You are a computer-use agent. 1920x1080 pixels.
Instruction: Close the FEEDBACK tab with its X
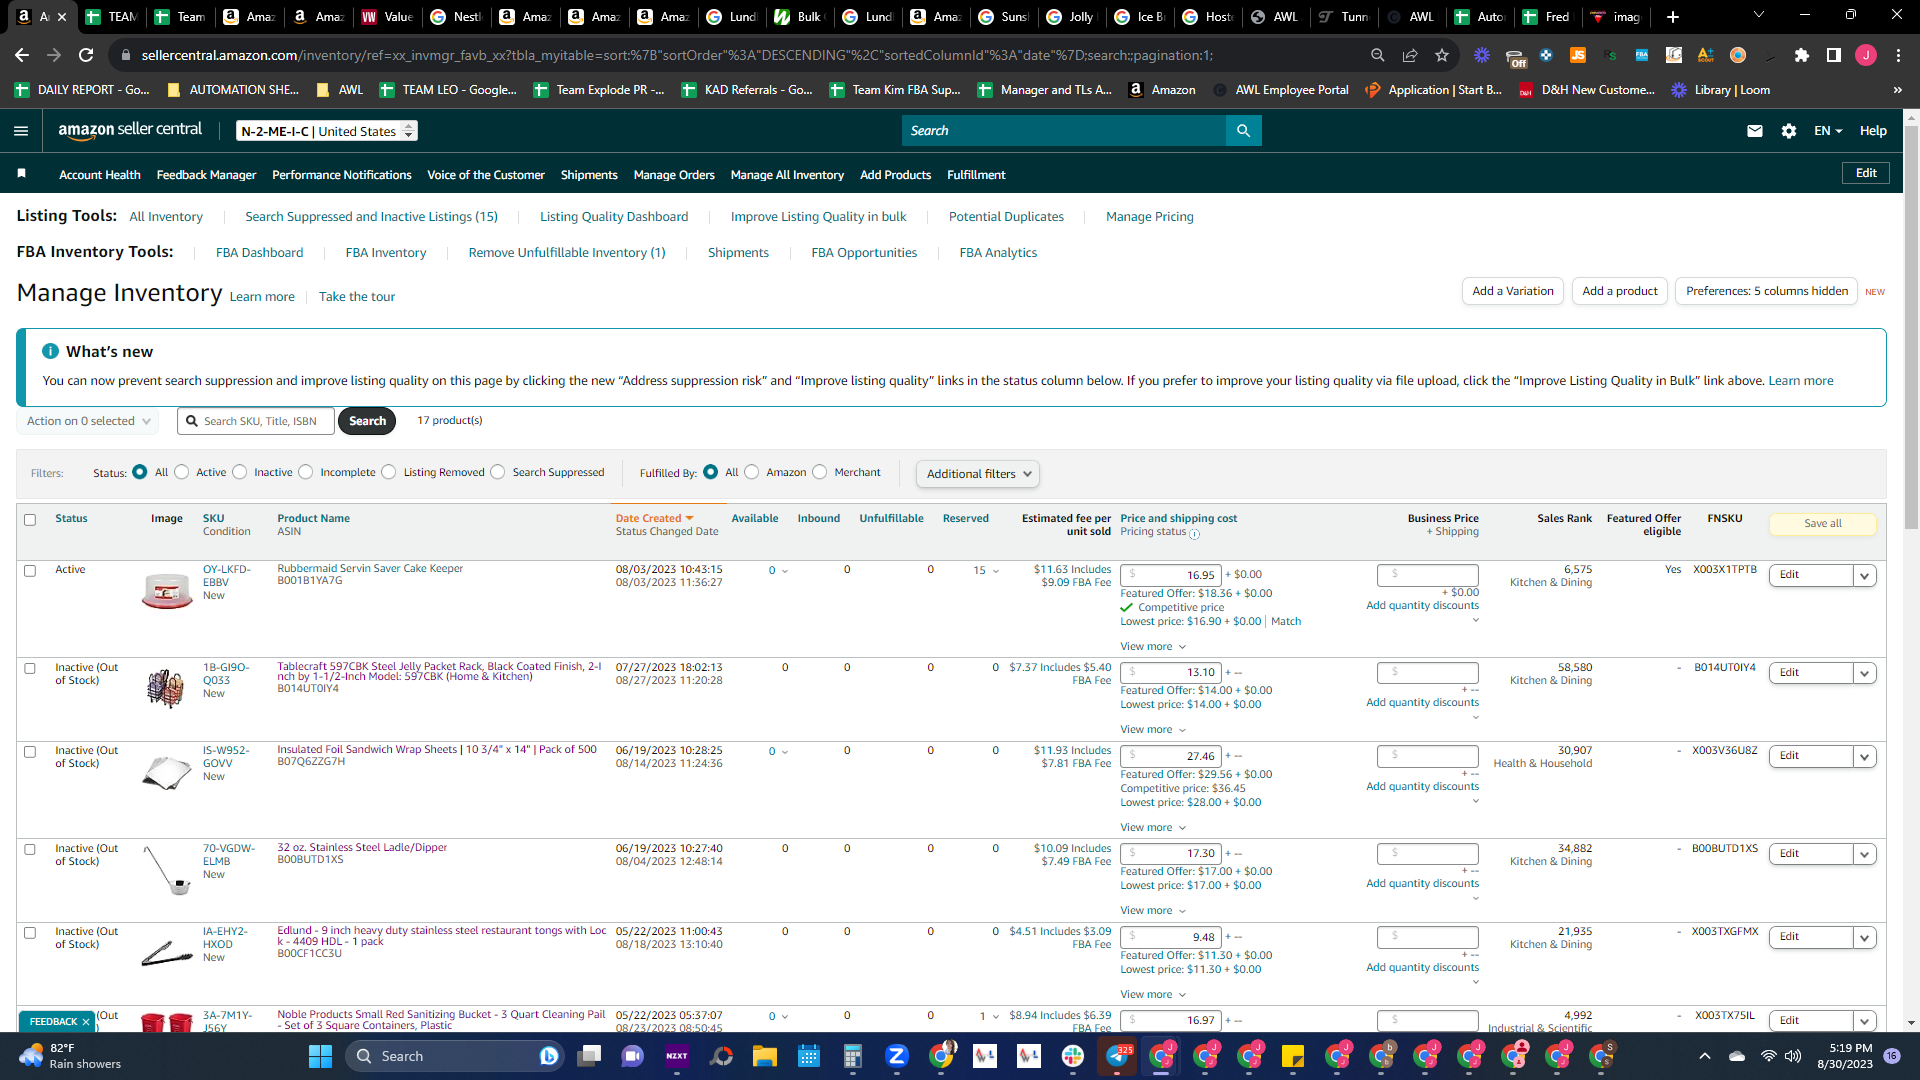pos(86,1022)
